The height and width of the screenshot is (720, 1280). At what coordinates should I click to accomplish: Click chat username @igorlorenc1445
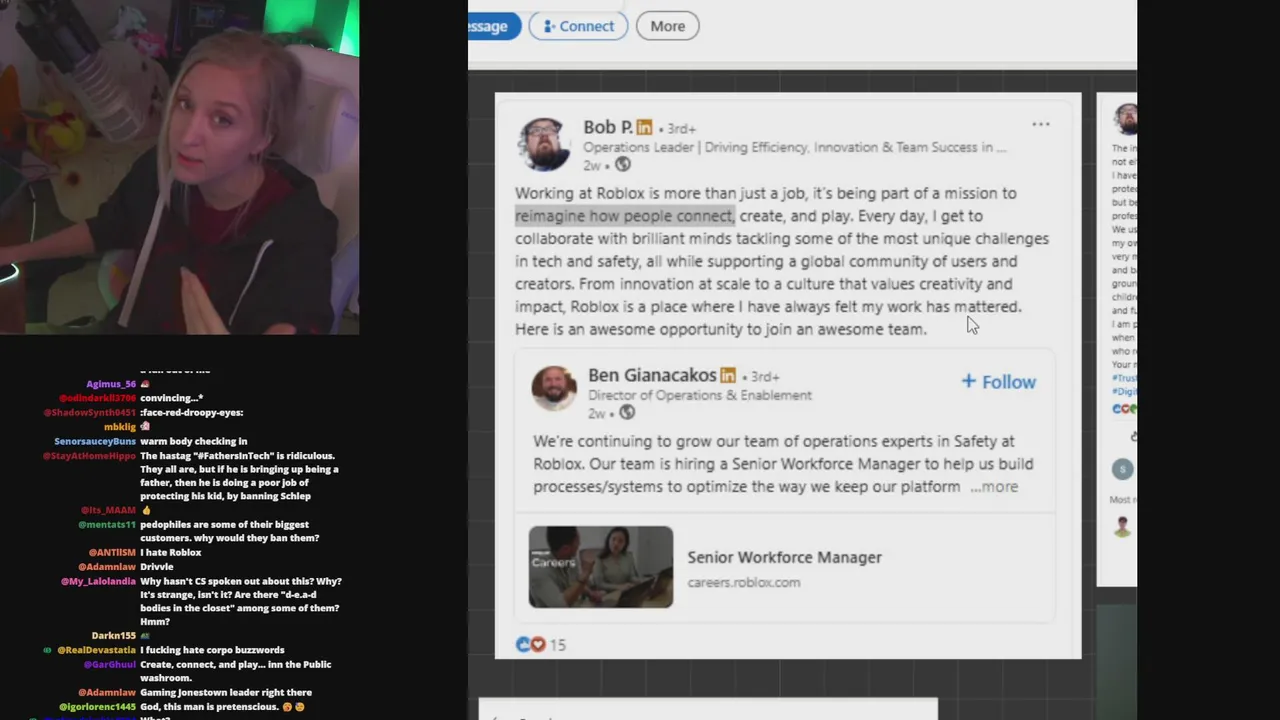pyautogui.click(x=97, y=707)
